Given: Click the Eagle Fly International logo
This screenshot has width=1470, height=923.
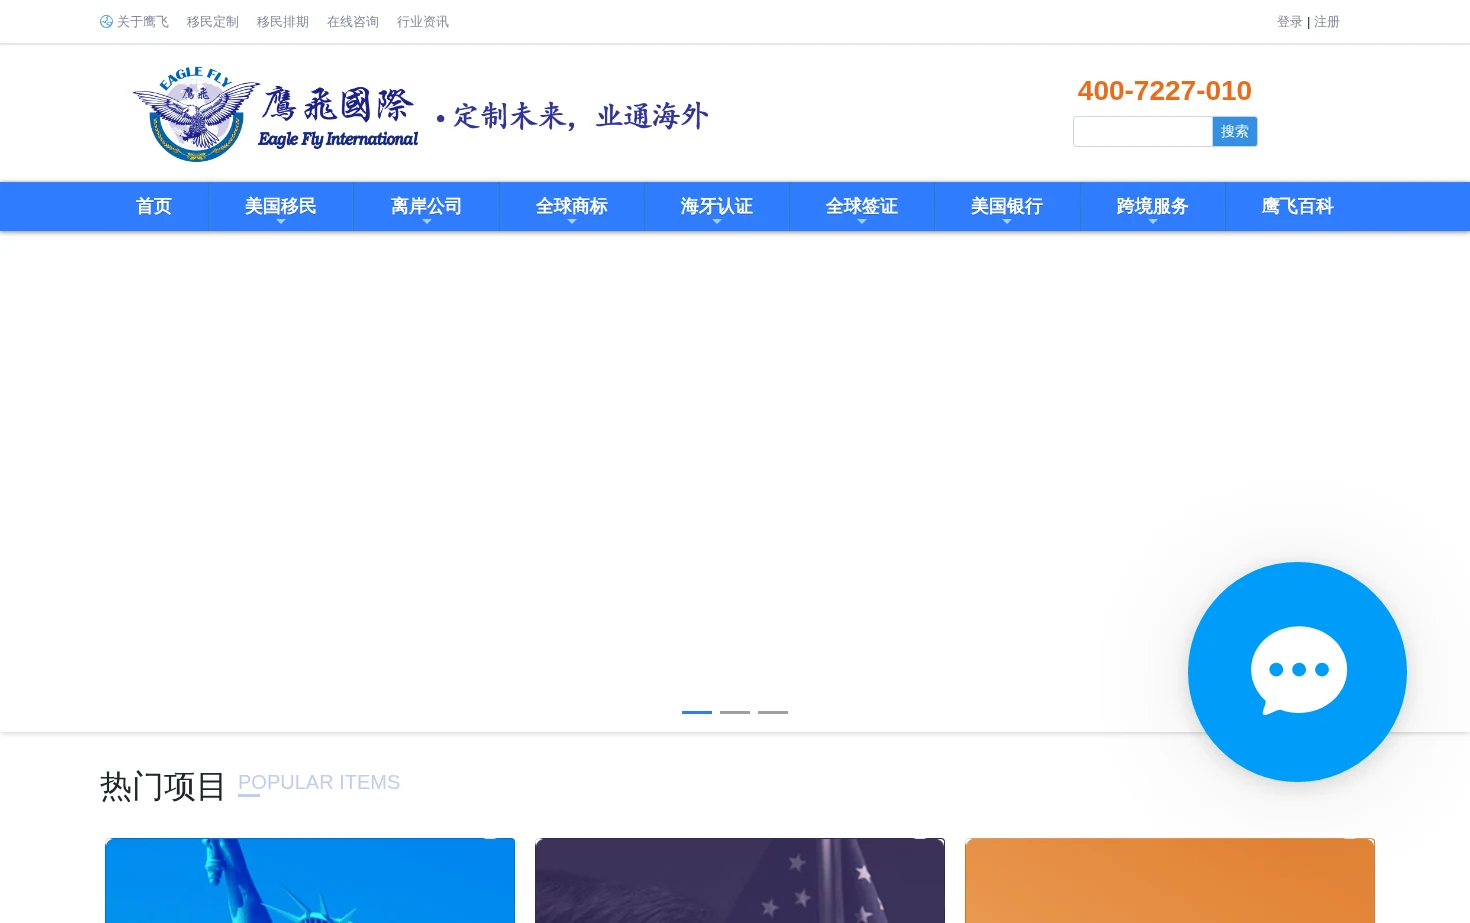Looking at the screenshot, I should [x=276, y=114].
